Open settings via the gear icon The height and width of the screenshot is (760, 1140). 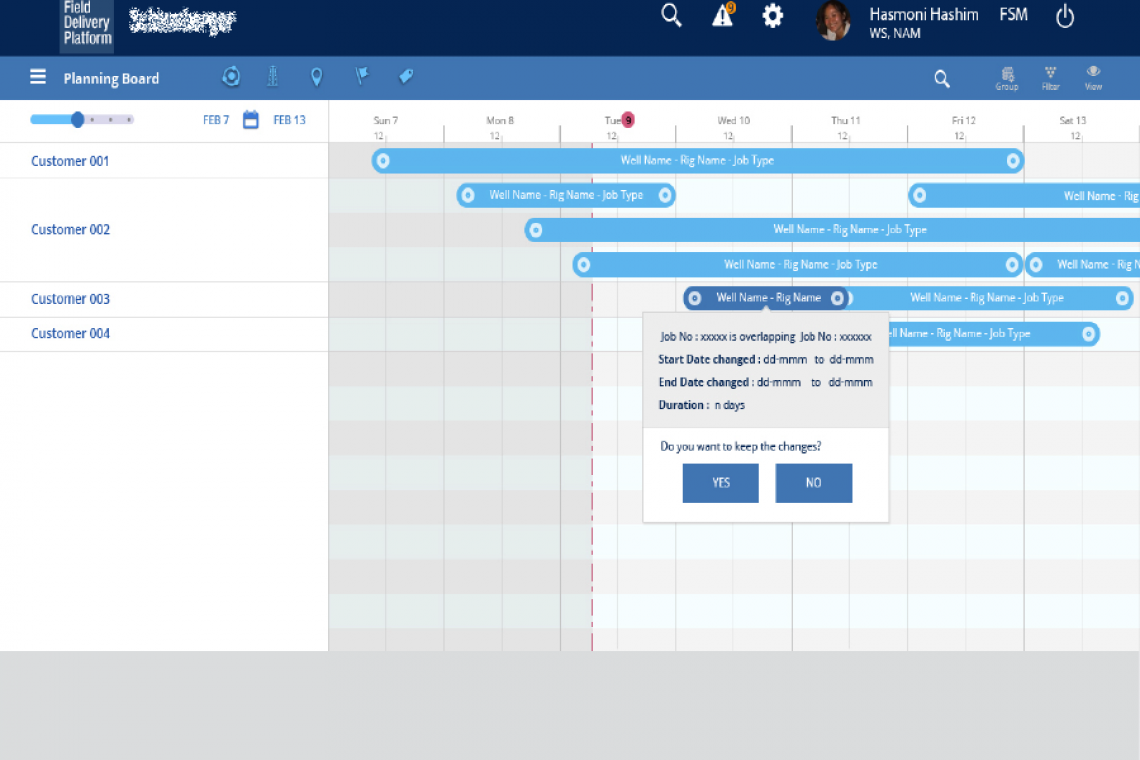[x=773, y=16]
